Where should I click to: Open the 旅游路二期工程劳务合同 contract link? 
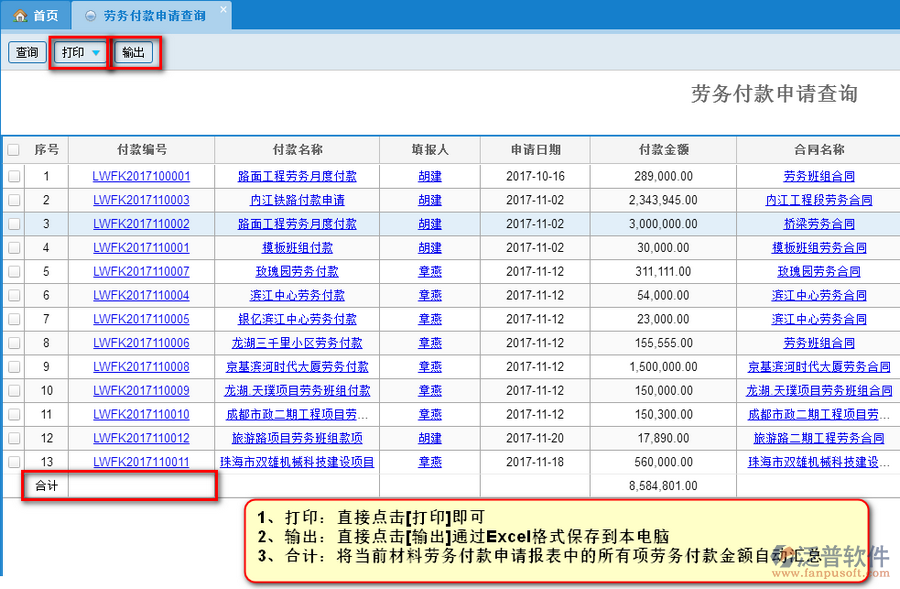point(819,438)
